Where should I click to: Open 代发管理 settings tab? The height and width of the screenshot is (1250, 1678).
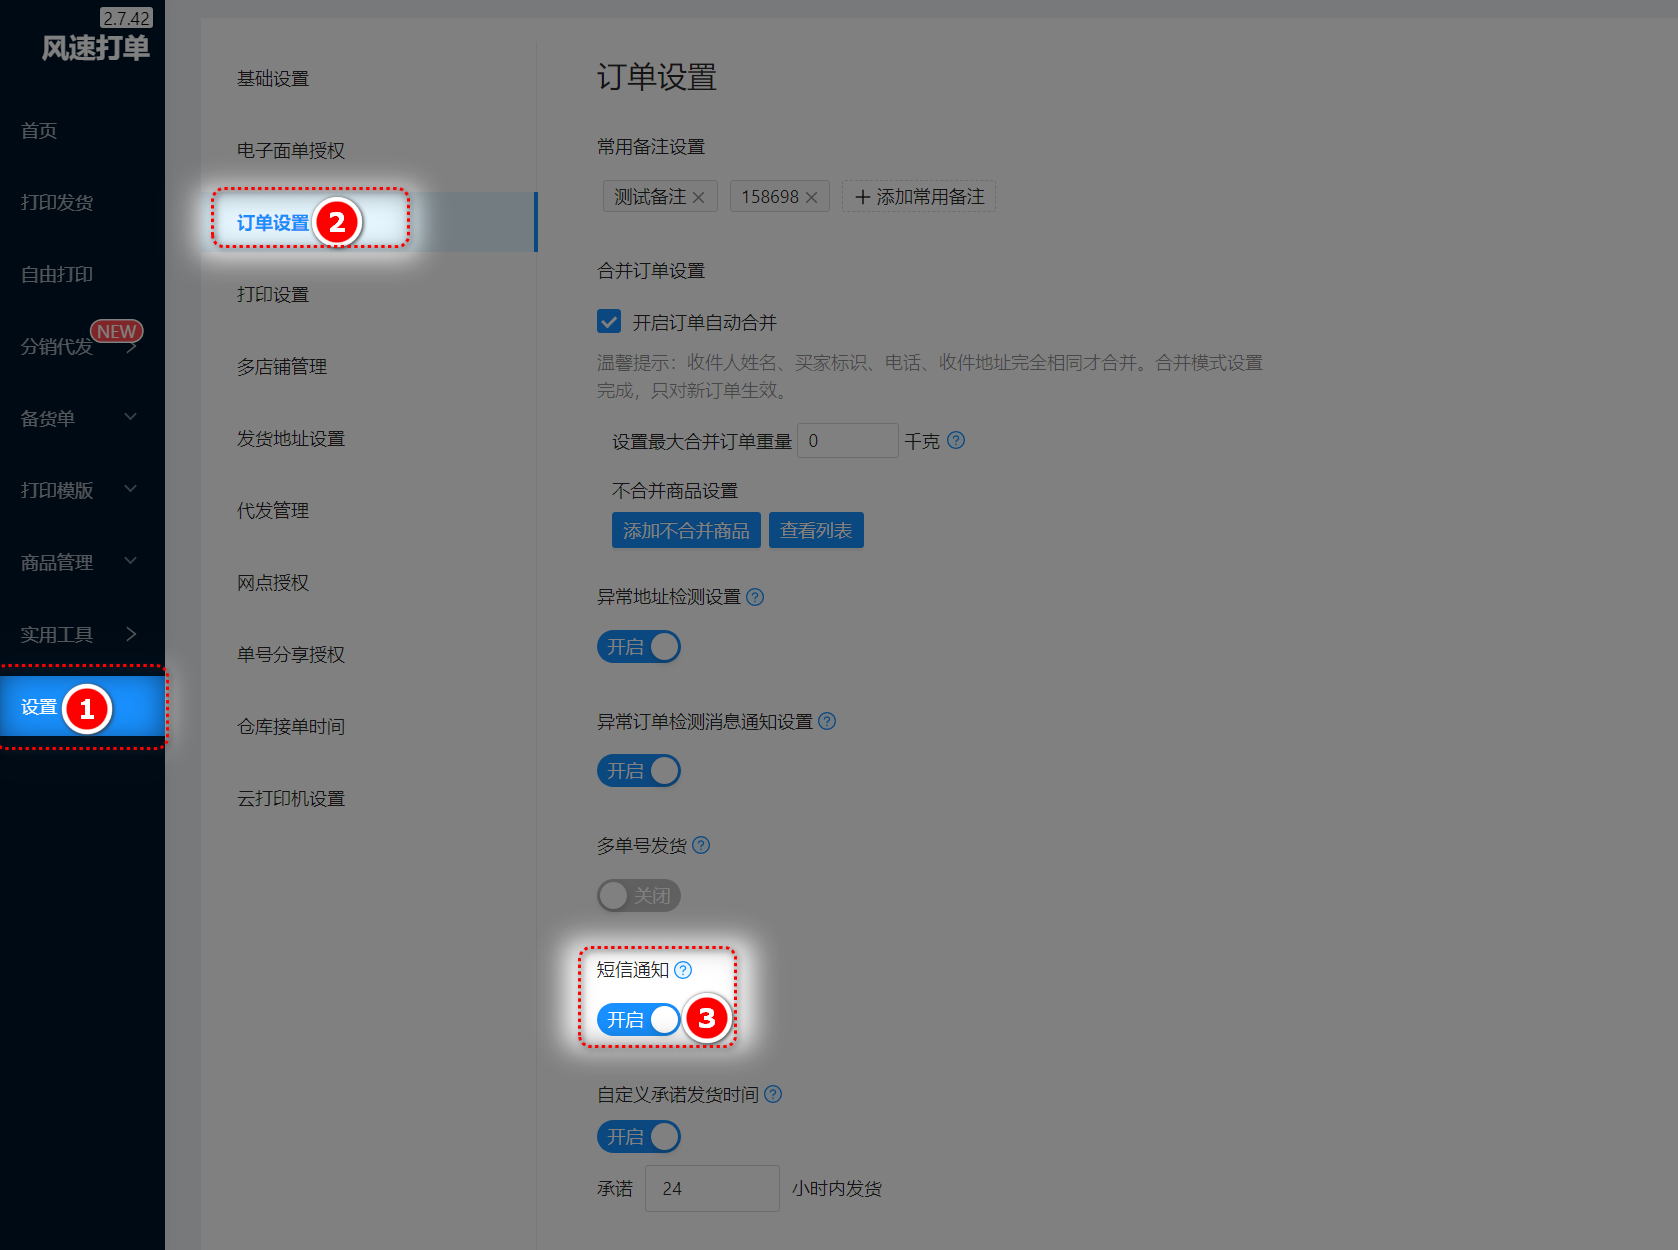pos(273,511)
